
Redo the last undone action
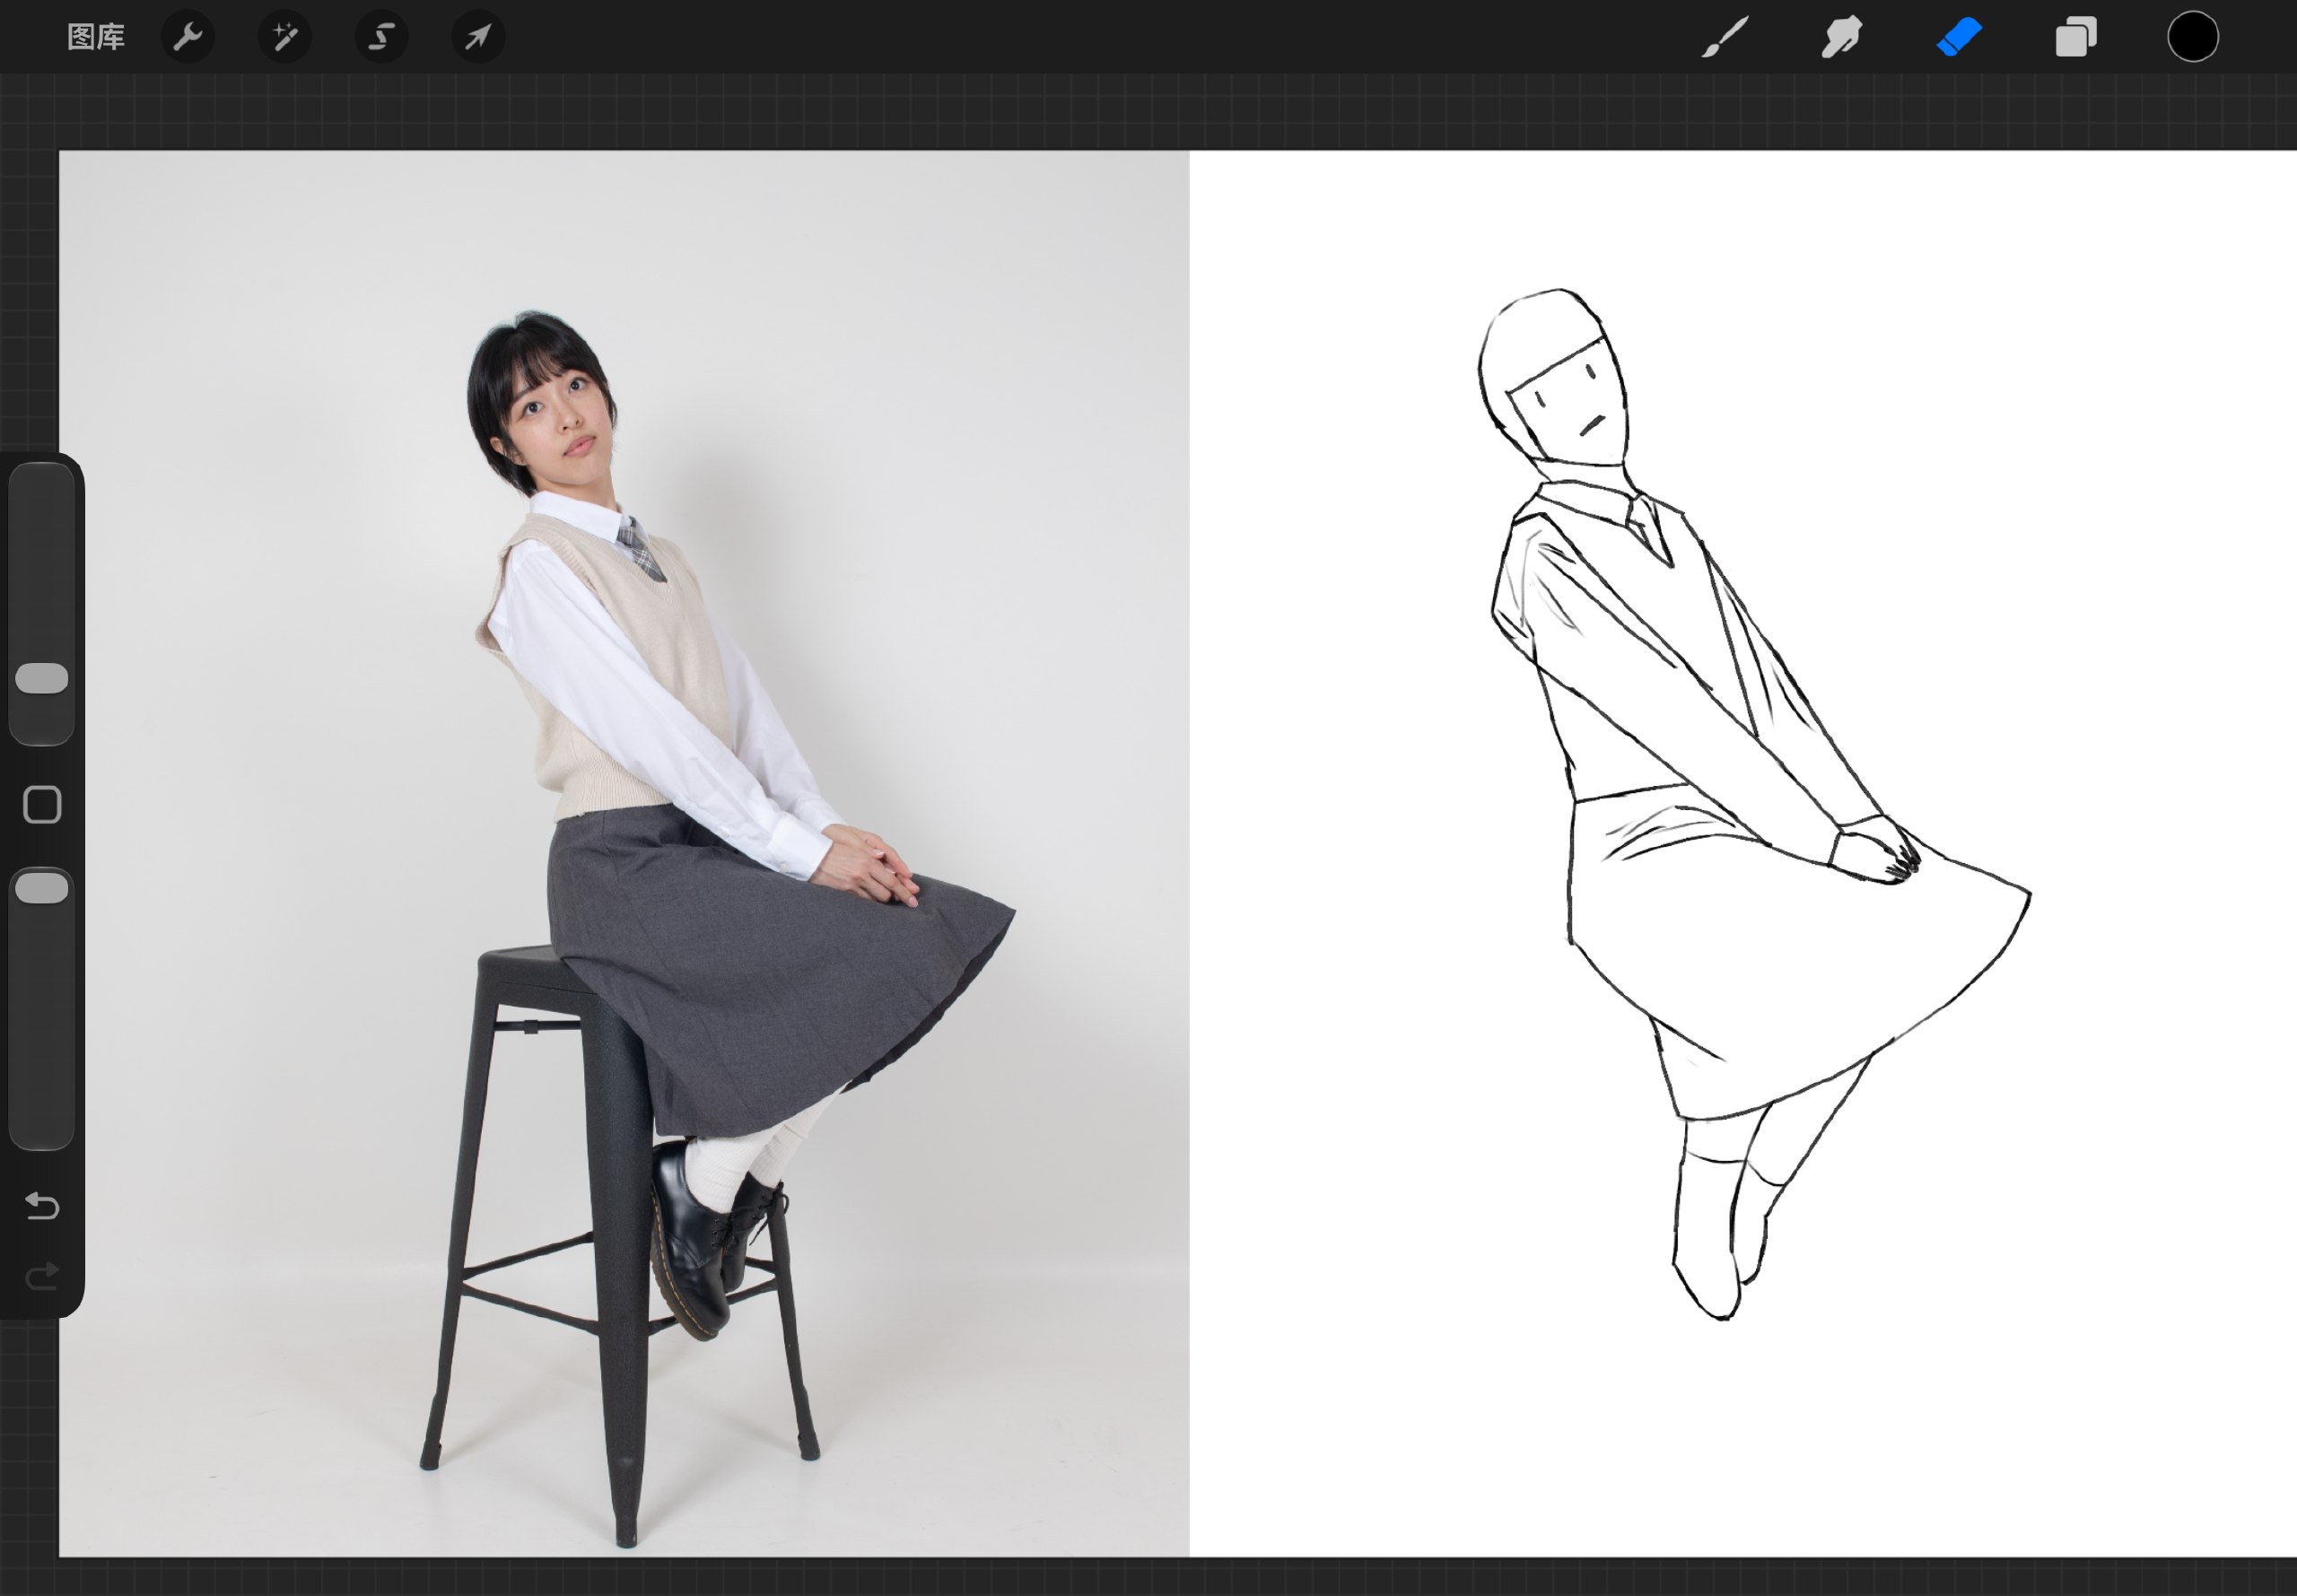(x=42, y=1277)
